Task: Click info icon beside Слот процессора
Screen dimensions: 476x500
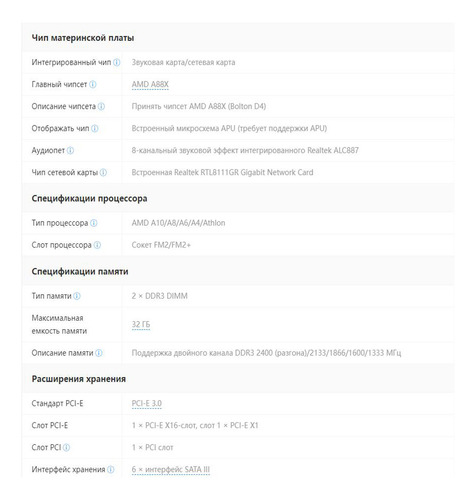Action: [97, 245]
